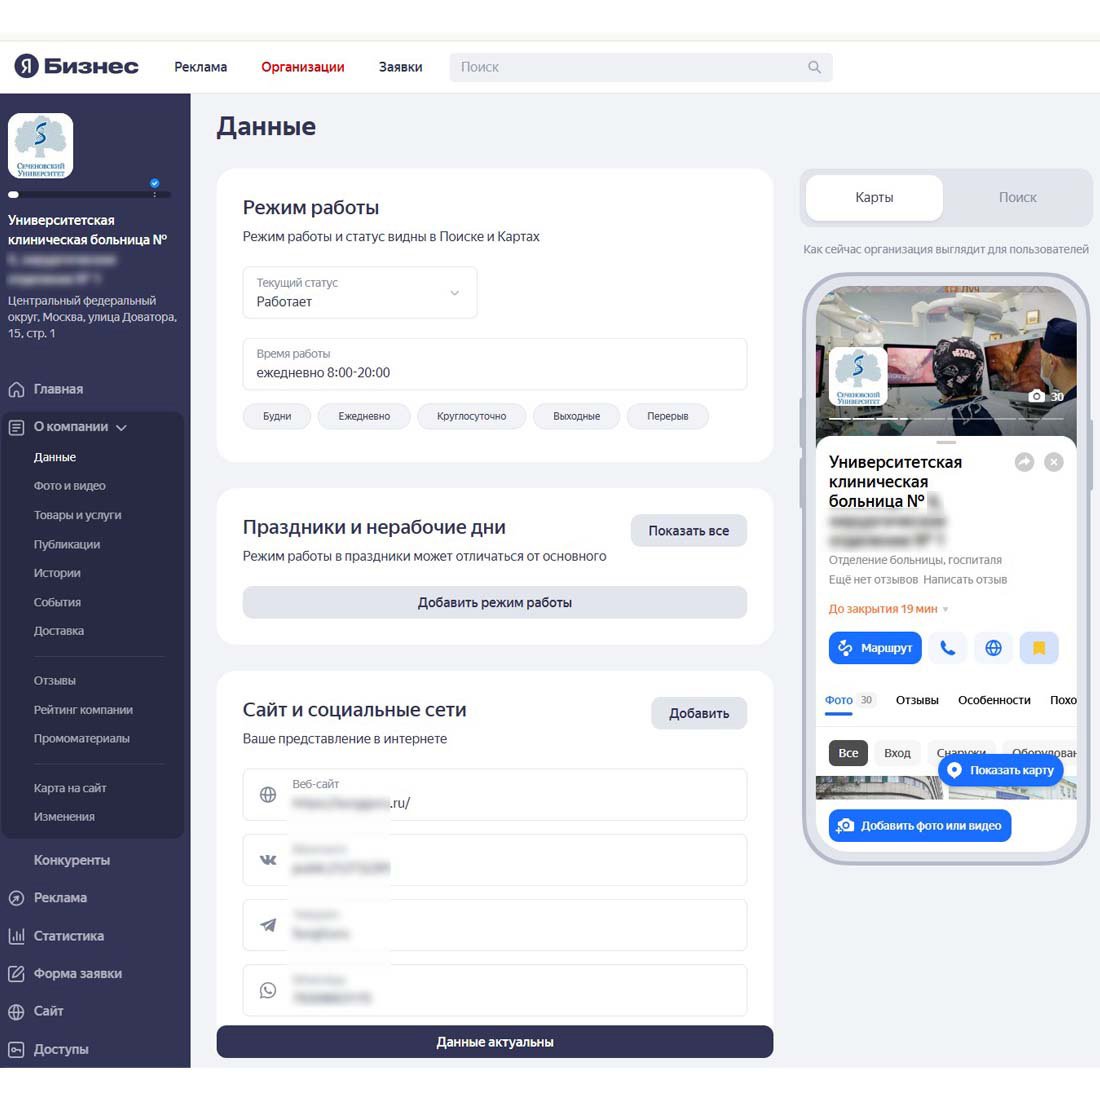This screenshot has height=1100, width=1100.
Task: Click the yellow bookmark icon in preview
Action: (1039, 648)
